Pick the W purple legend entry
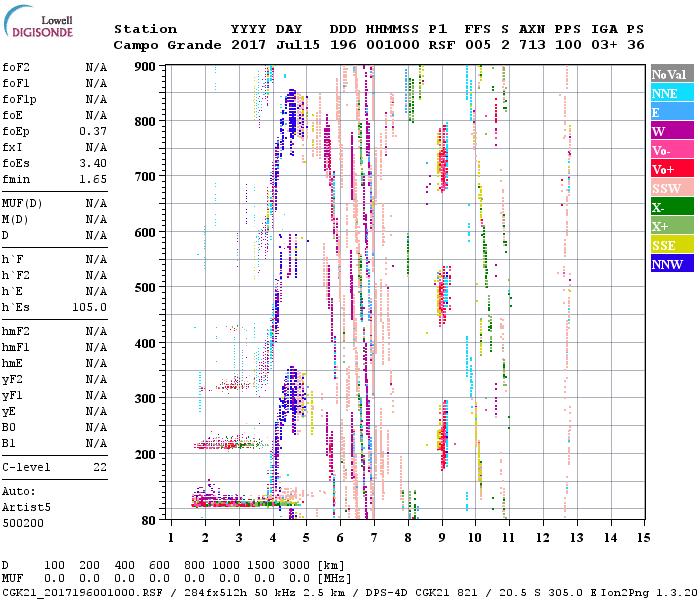This screenshot has width=700, height=600. (671, 131)
